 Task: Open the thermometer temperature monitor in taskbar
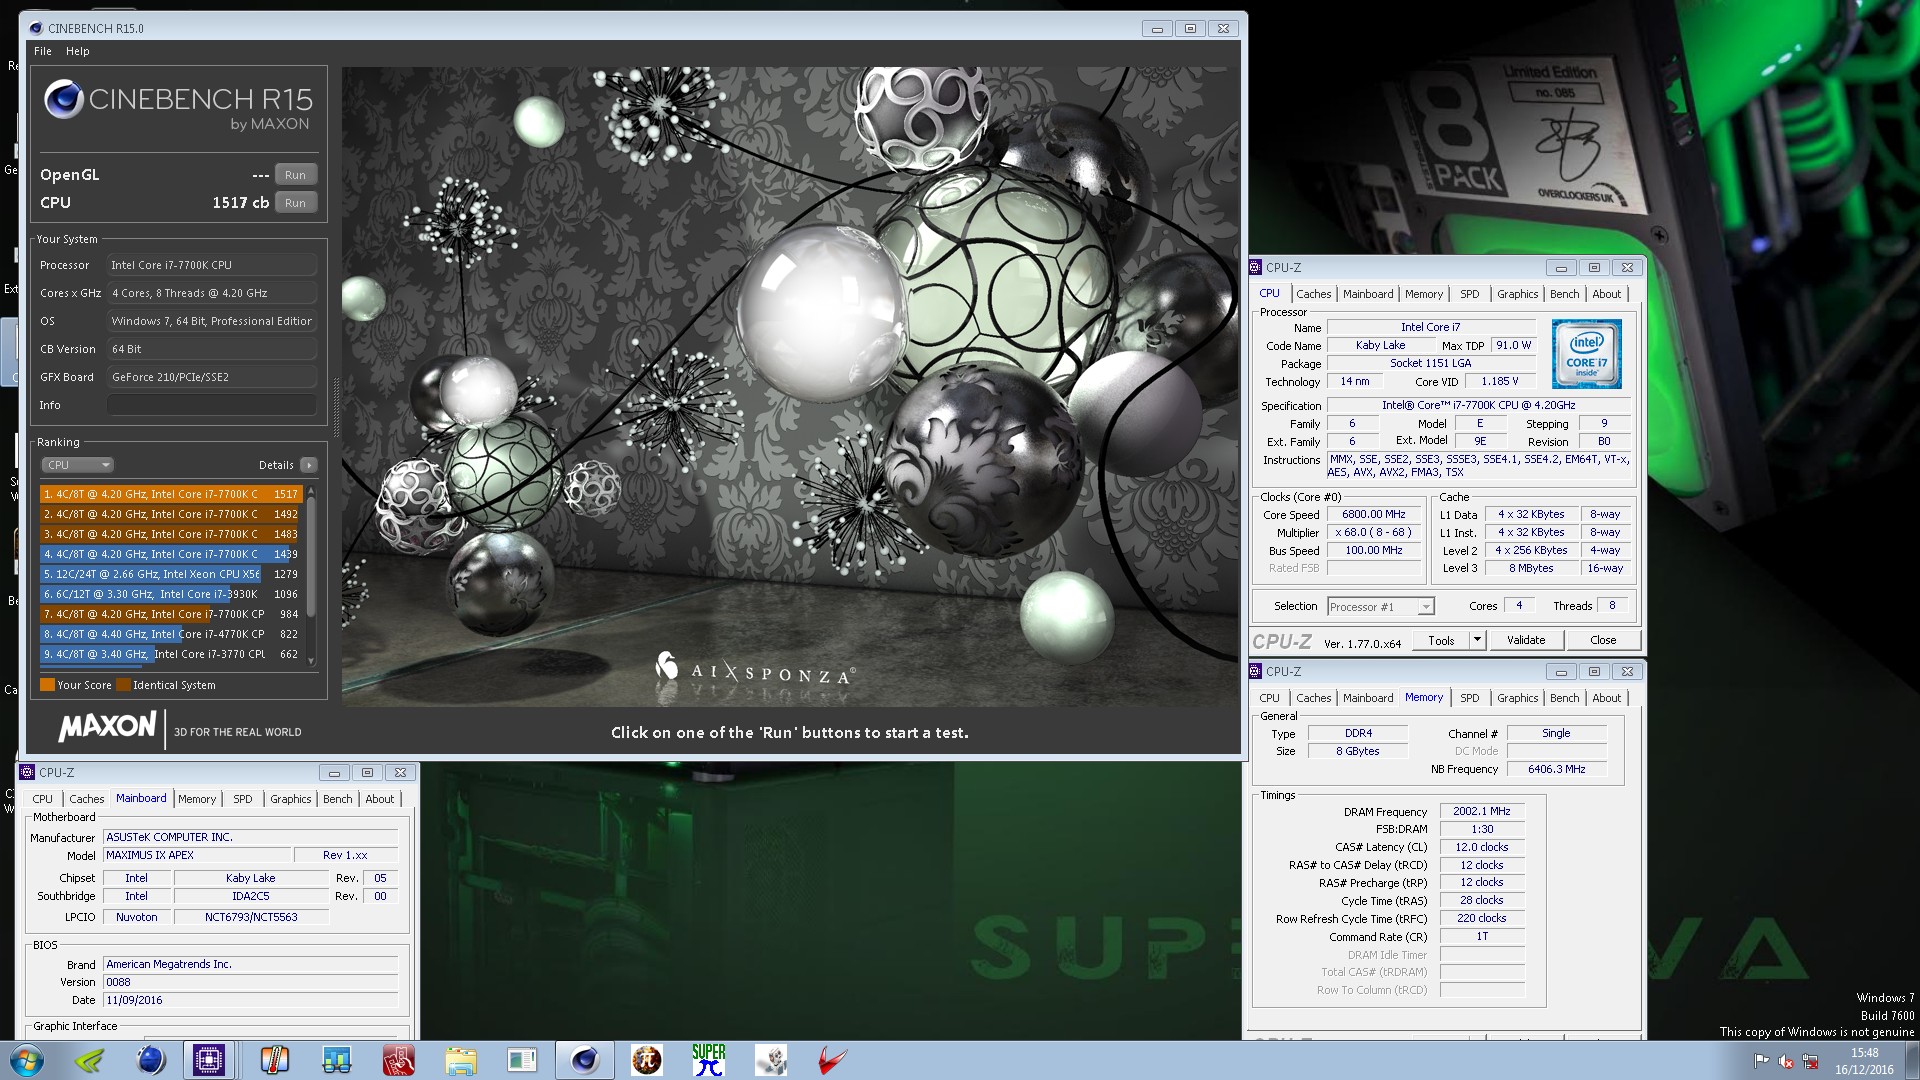274,1060
